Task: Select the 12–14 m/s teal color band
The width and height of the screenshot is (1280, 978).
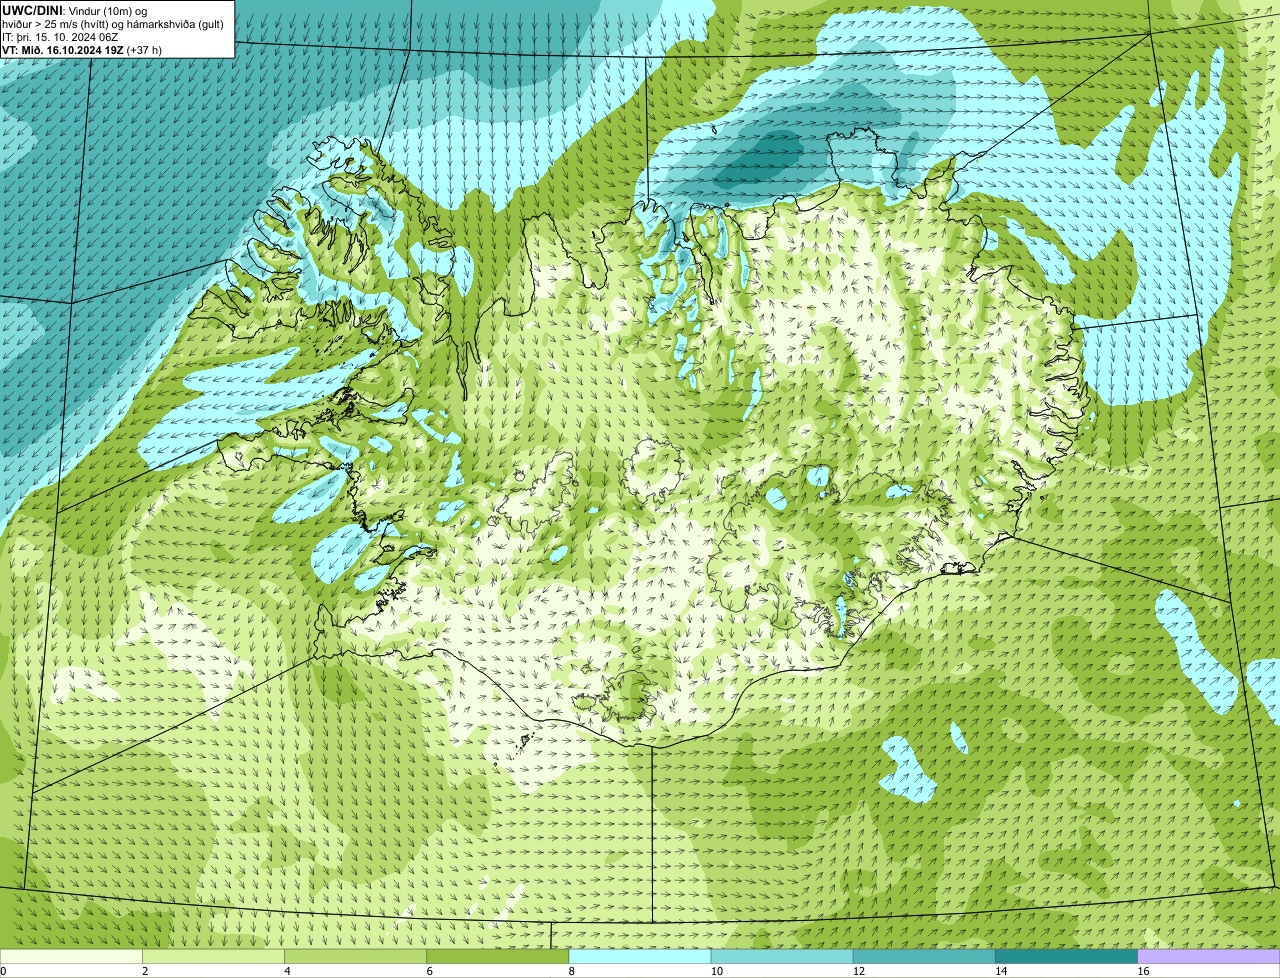Action: (x=924, y=956)
